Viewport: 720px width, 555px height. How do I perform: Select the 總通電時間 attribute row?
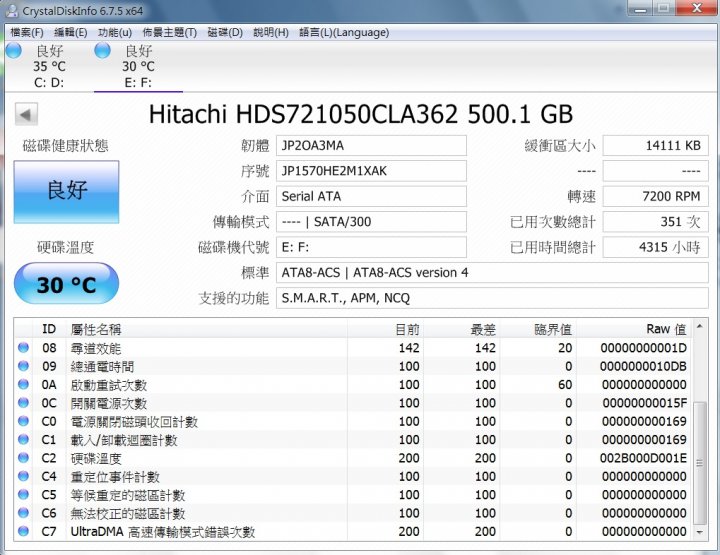tap(353, 366)
